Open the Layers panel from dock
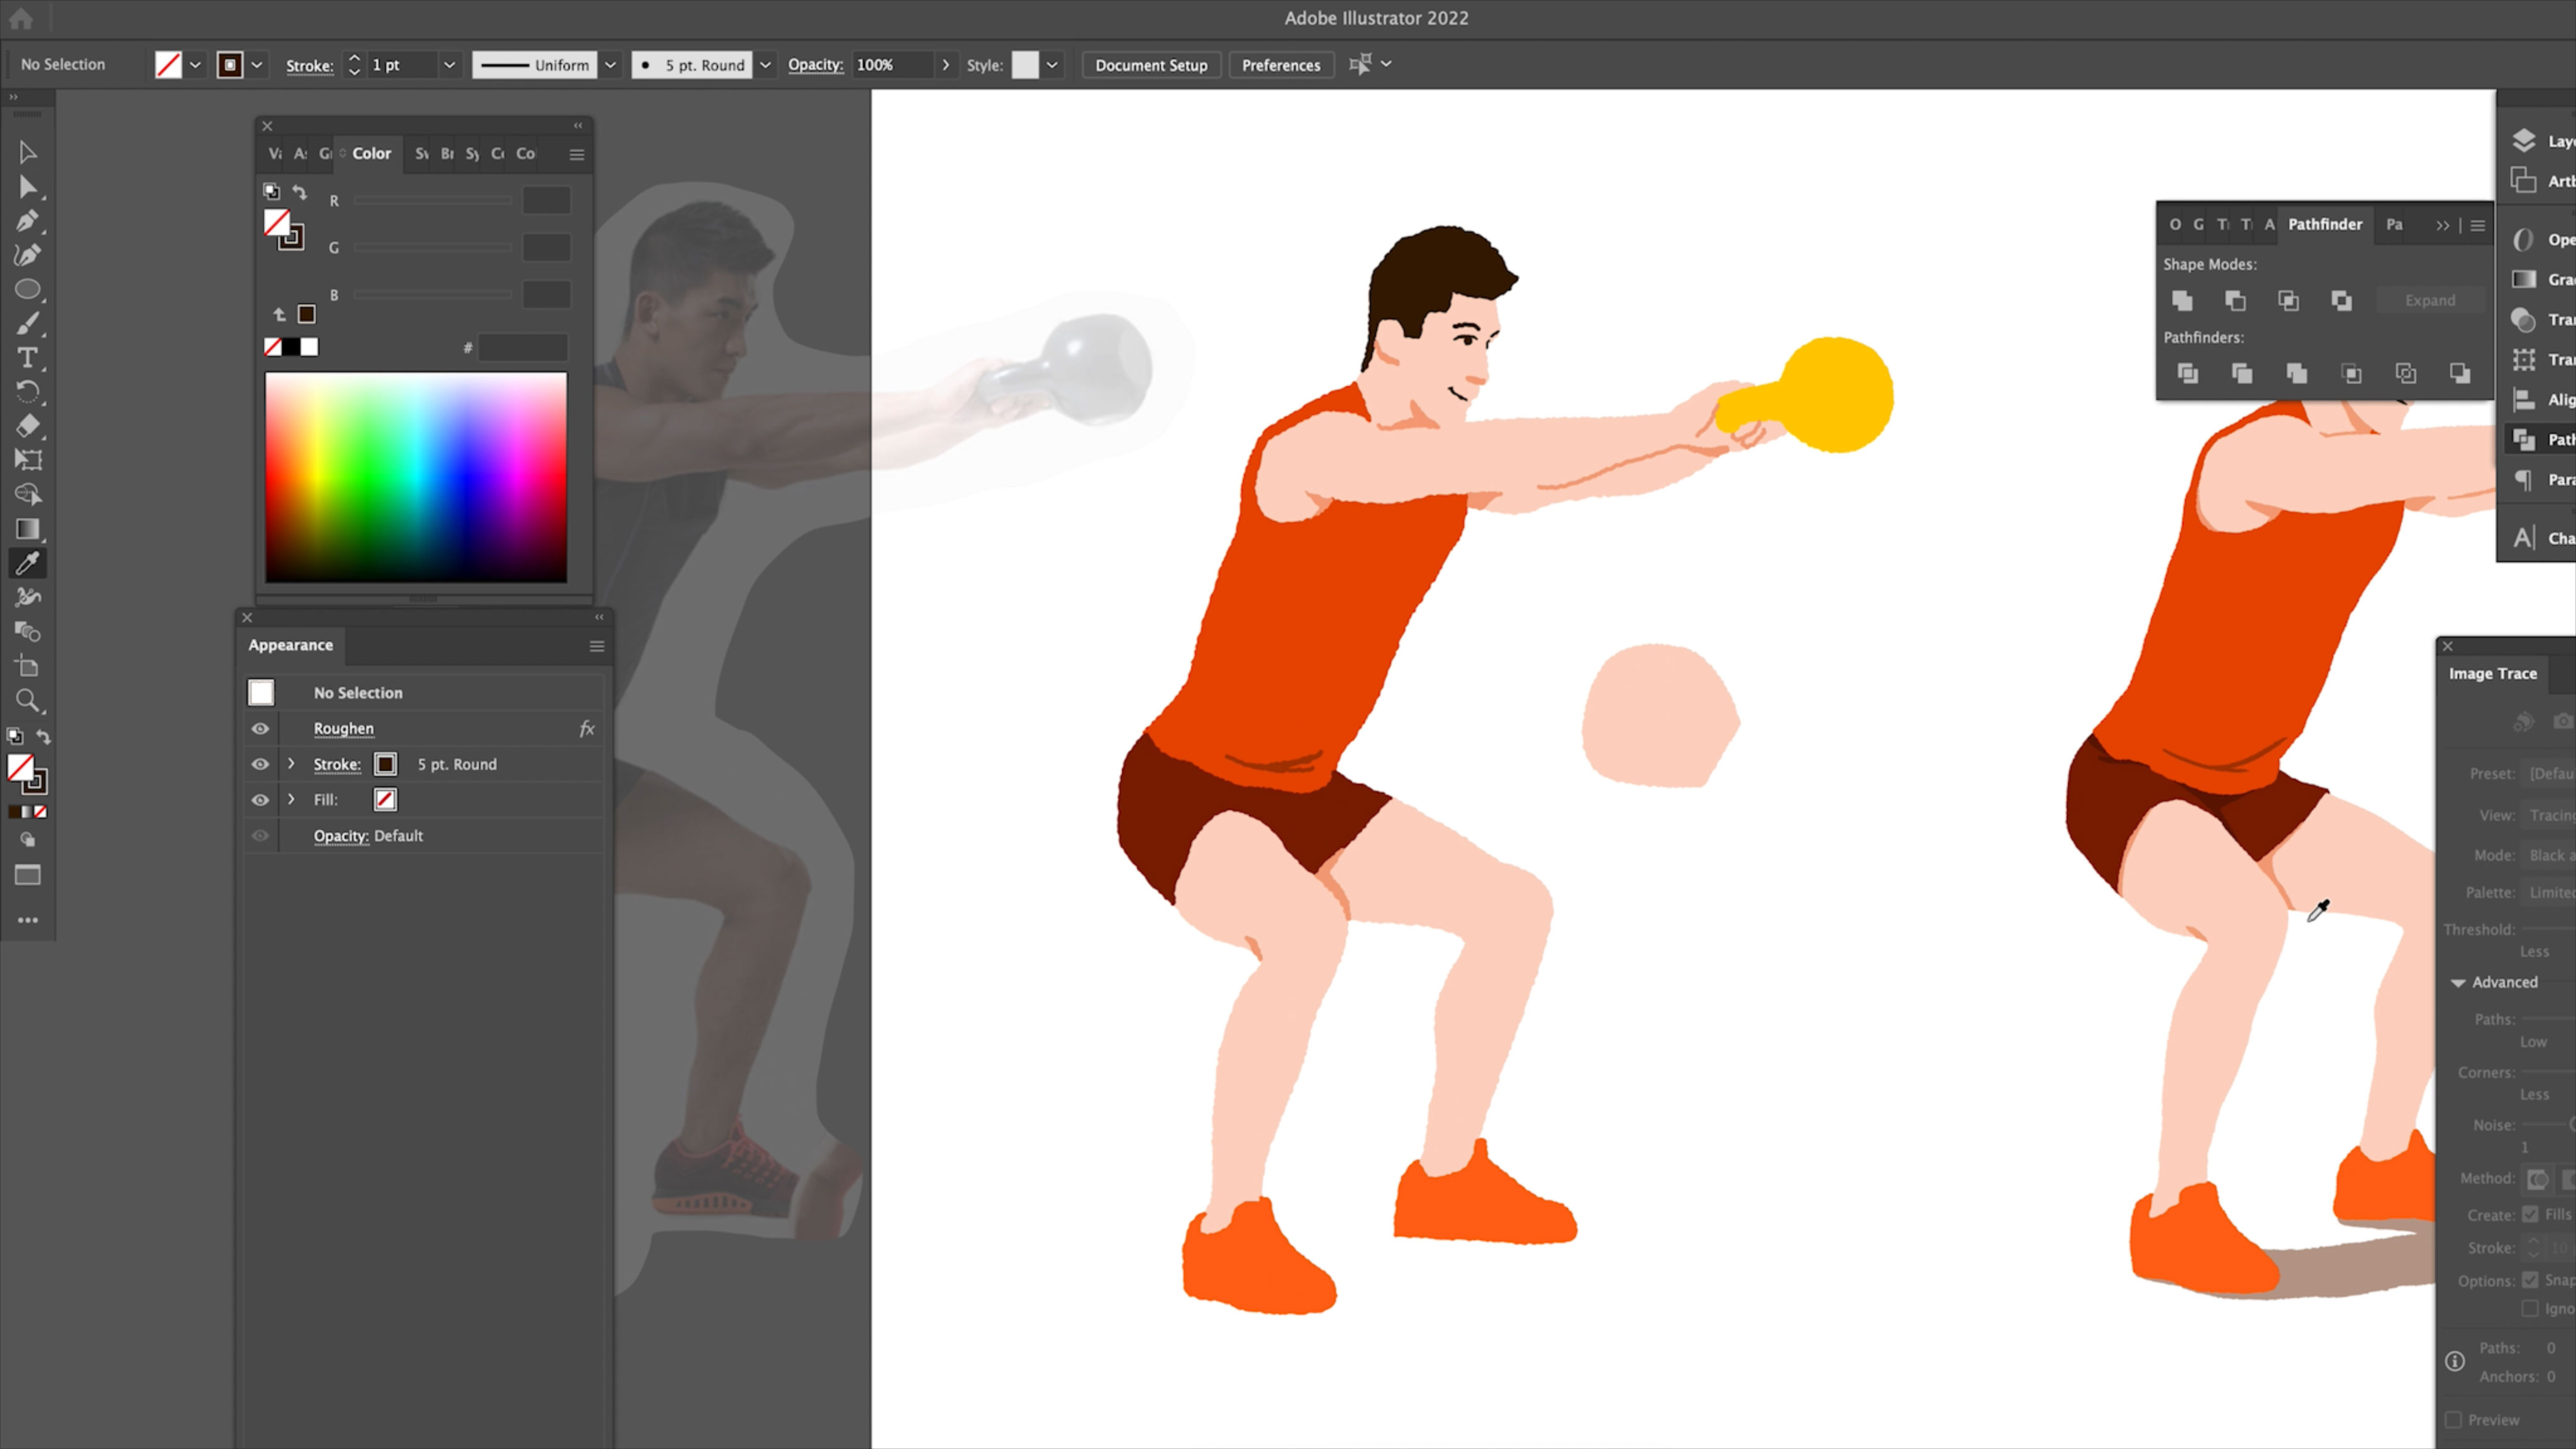Screen dimensions: 2576x1449 pyautogui.click(x=2541, y=140)
